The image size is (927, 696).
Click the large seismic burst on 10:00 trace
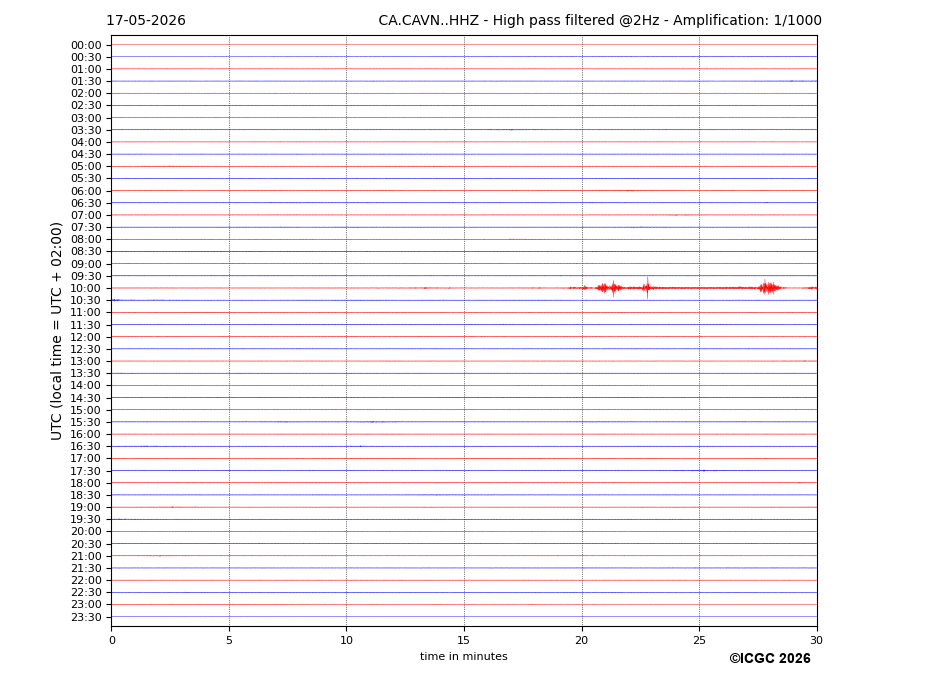609,288
